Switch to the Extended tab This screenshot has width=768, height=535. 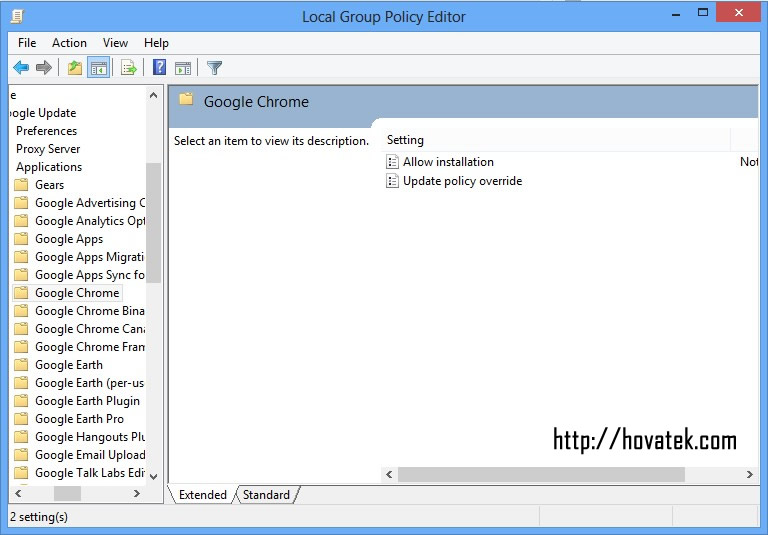pos(202,495)
